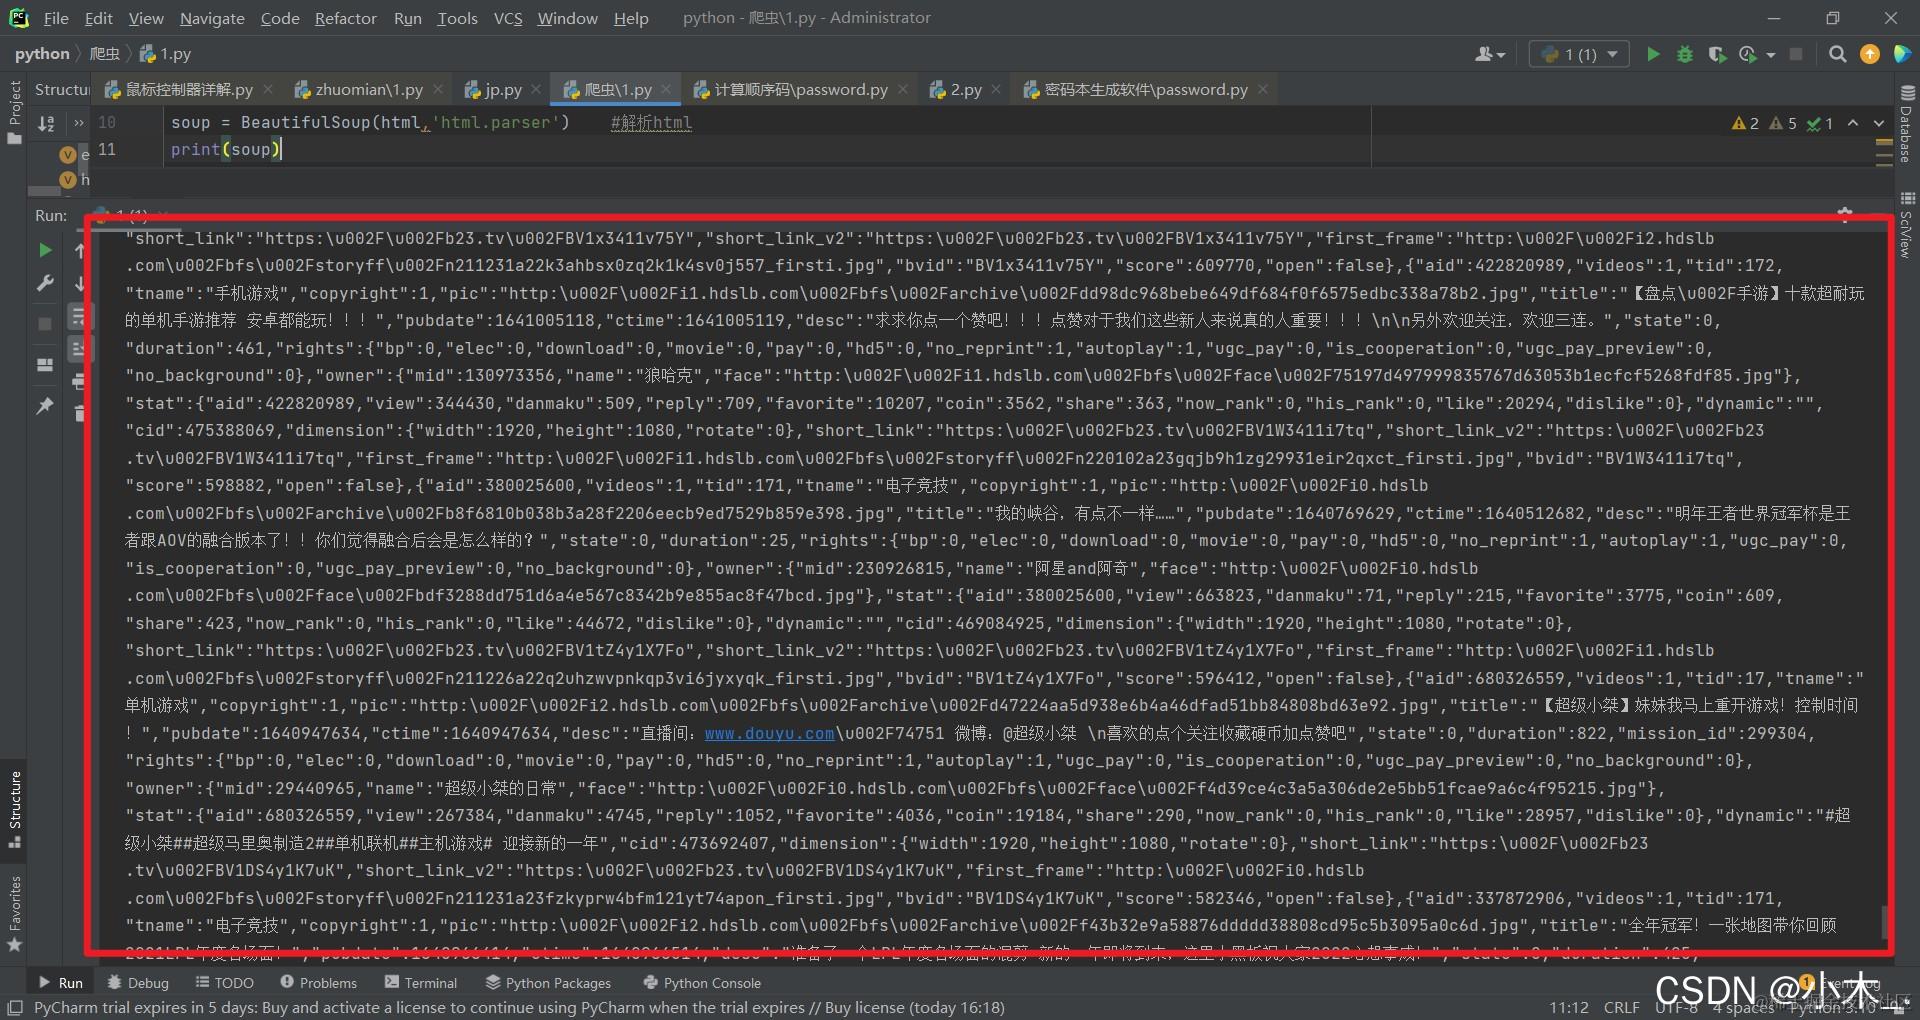Start debugging with the bug icon
Screen dimensions: 1920x1020
click(1687, 54)
